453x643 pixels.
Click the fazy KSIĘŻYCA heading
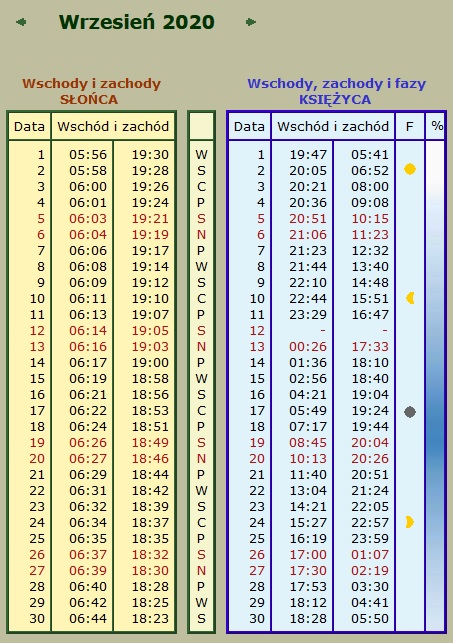pyautogui.click(x=336, y=91)
